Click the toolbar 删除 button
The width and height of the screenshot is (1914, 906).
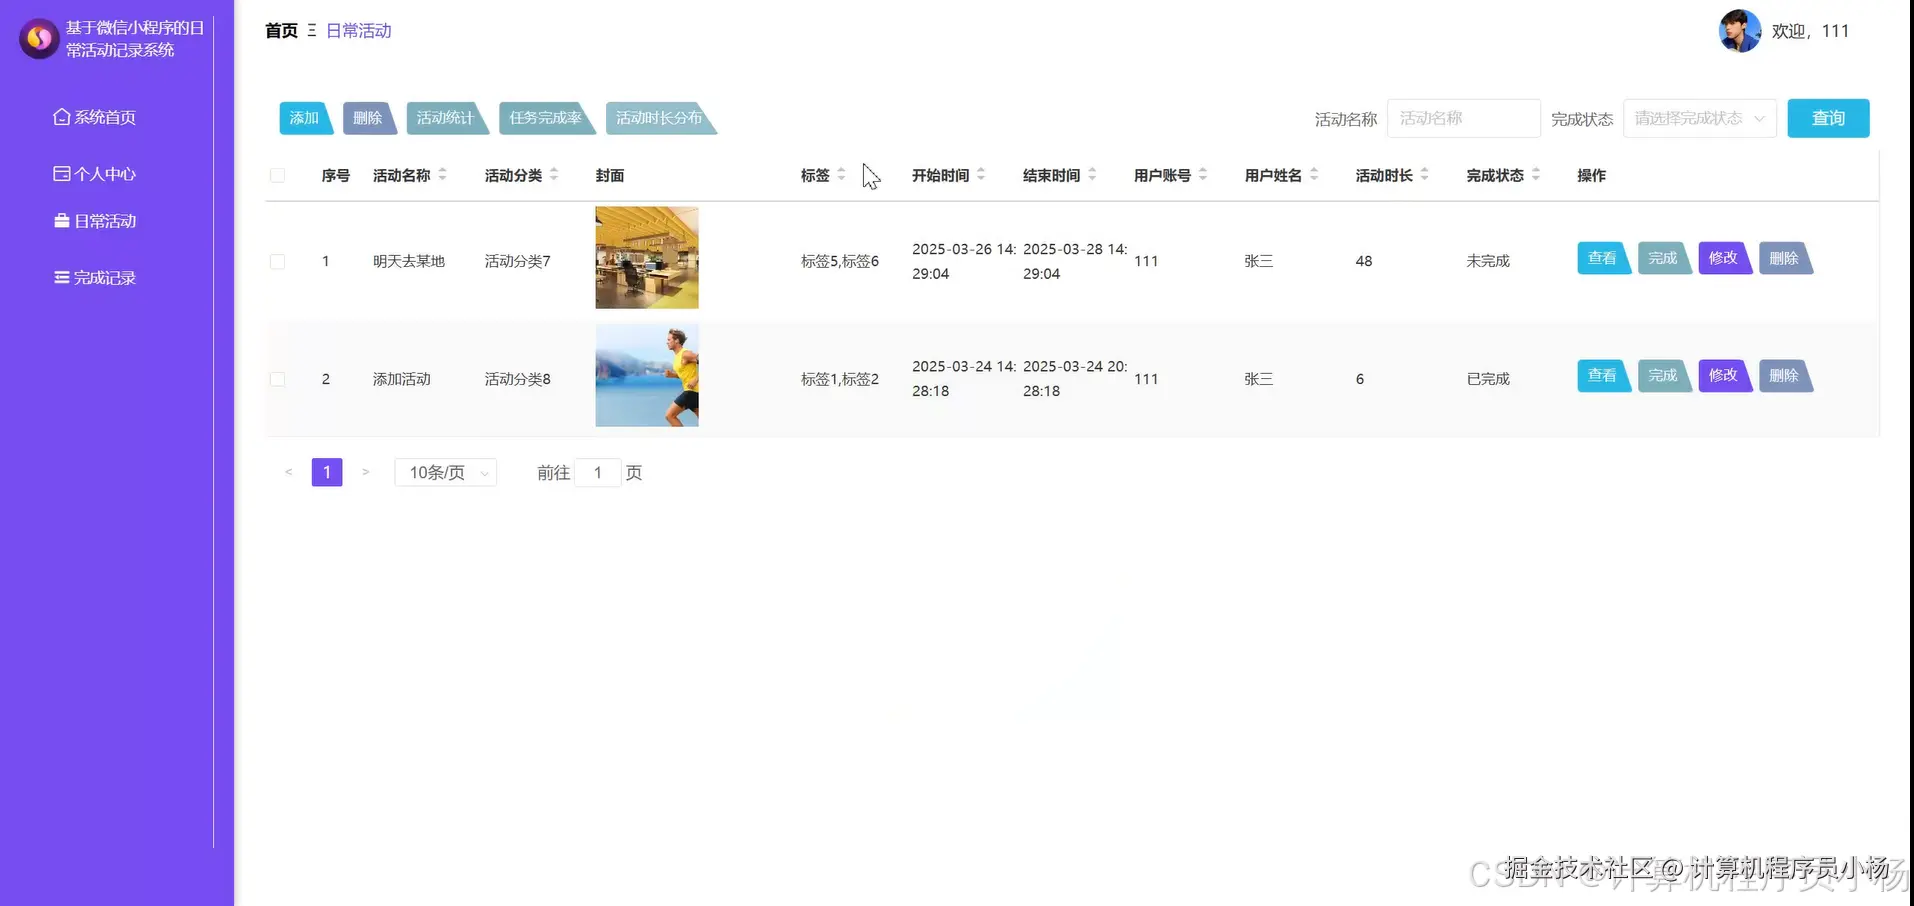click(369, 118)
